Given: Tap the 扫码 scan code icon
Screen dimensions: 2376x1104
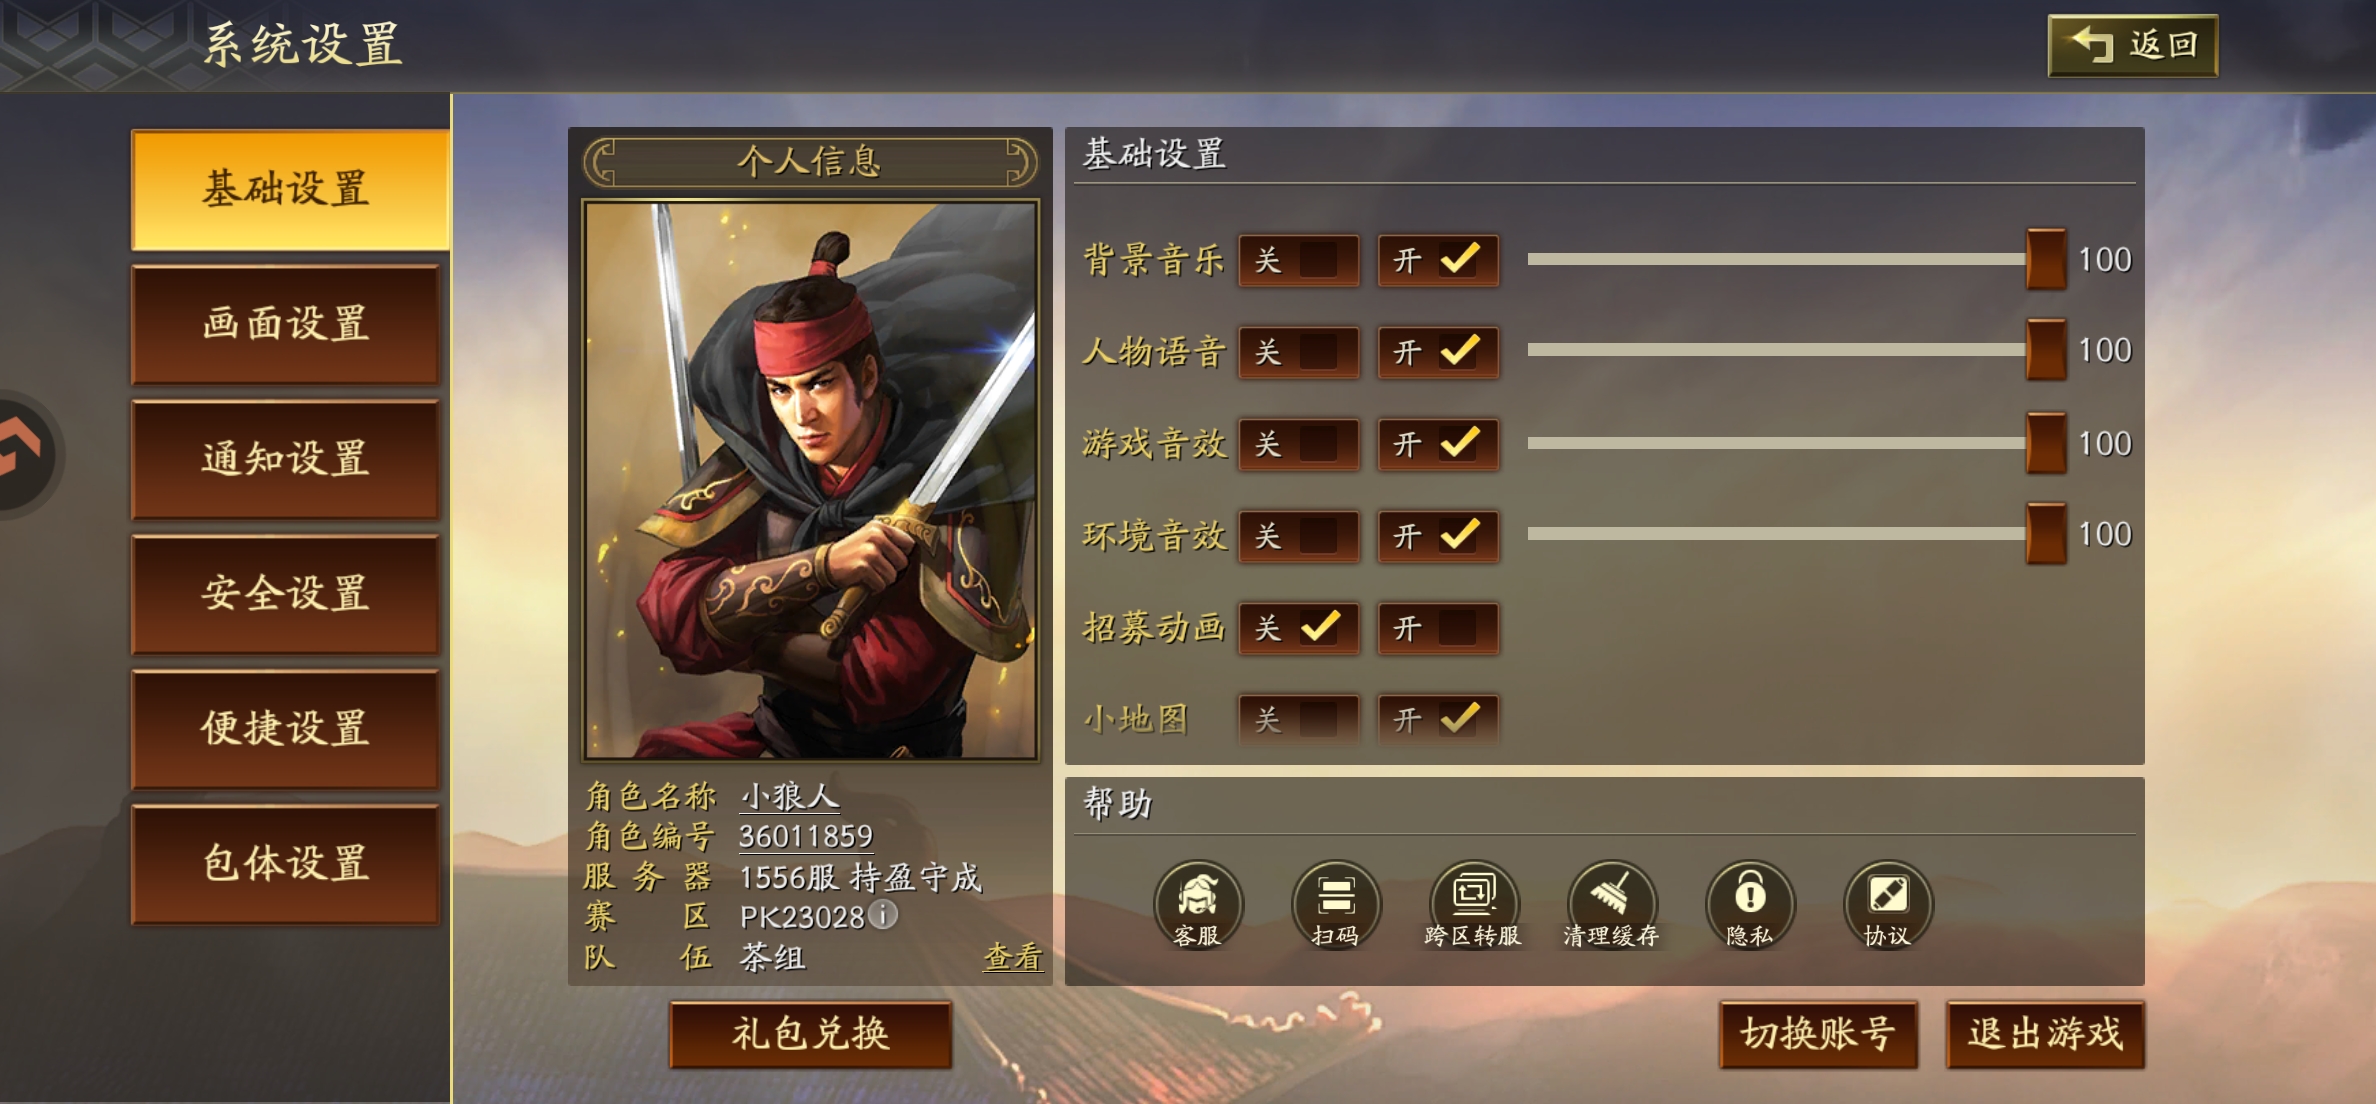Looking at the screenshot, I should [1335, 904].
